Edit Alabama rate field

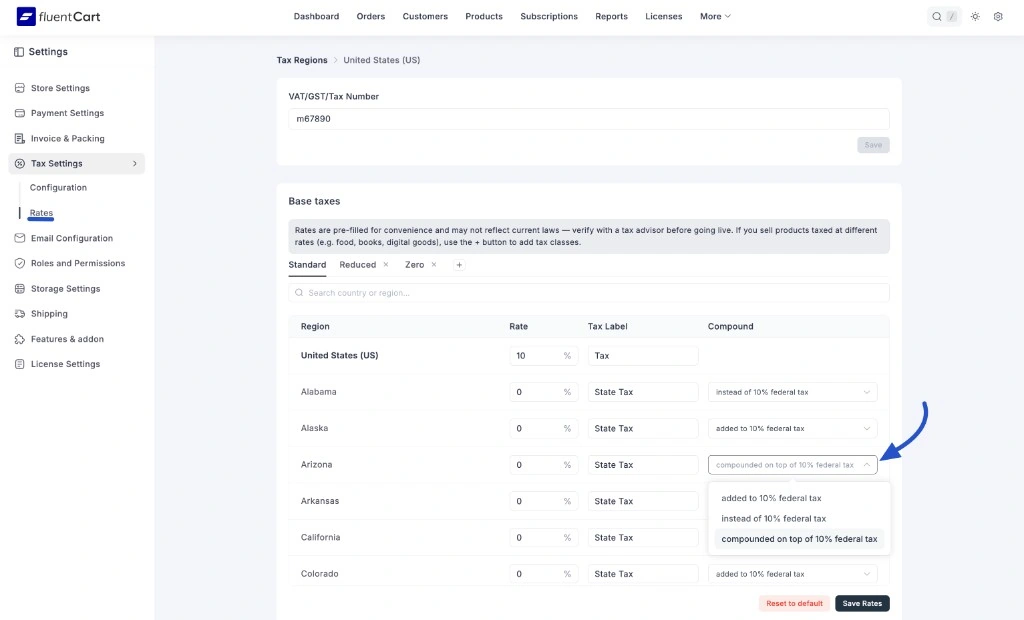(x=543, y=392)
